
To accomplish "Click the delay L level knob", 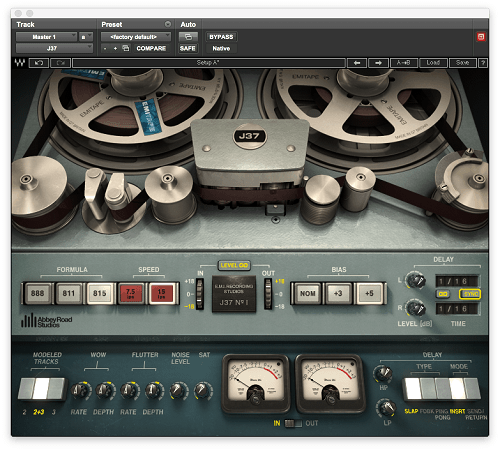I will click(x=416, y=280).
